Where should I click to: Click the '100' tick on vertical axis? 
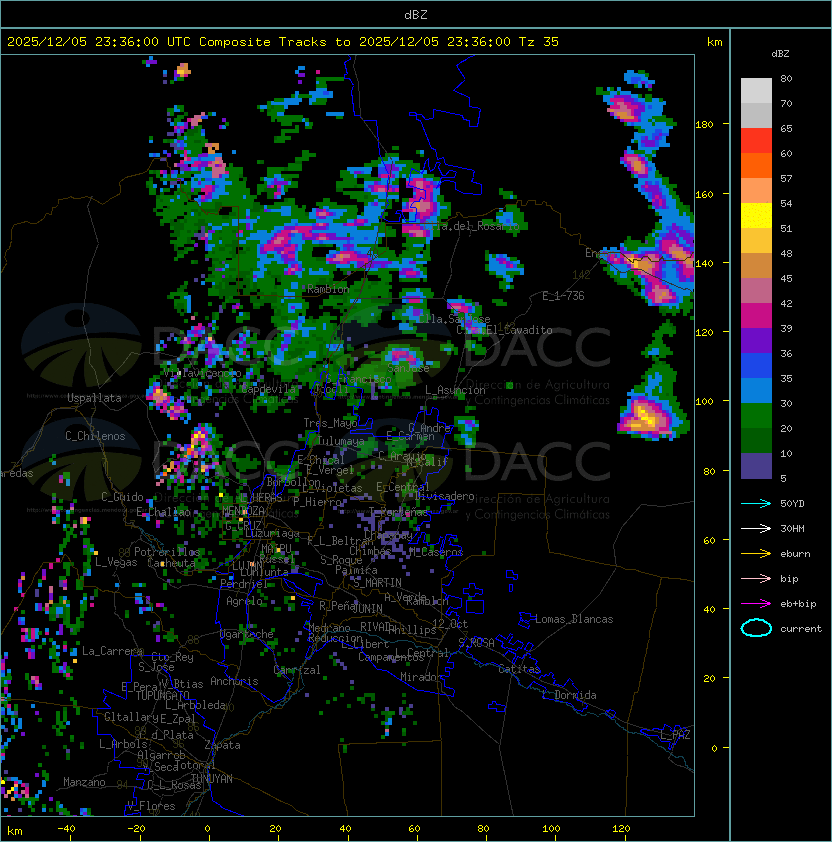click(x=704, y=402)
